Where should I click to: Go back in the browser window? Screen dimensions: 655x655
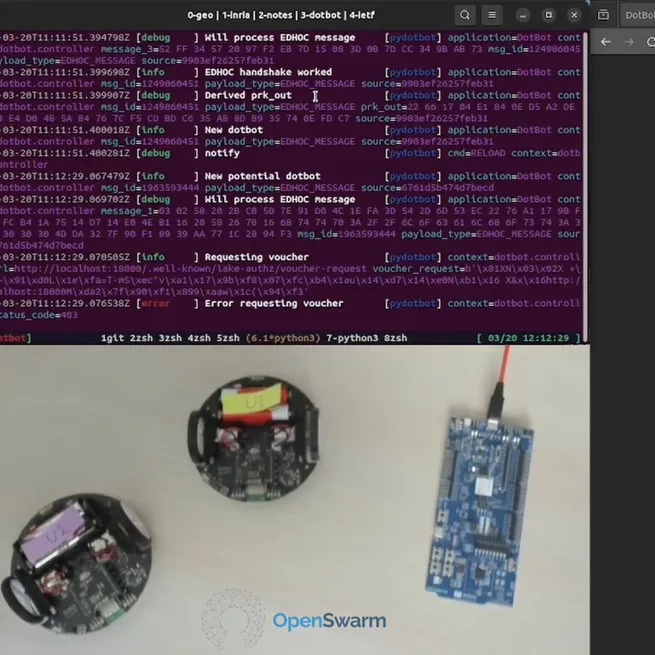[606, 42]
